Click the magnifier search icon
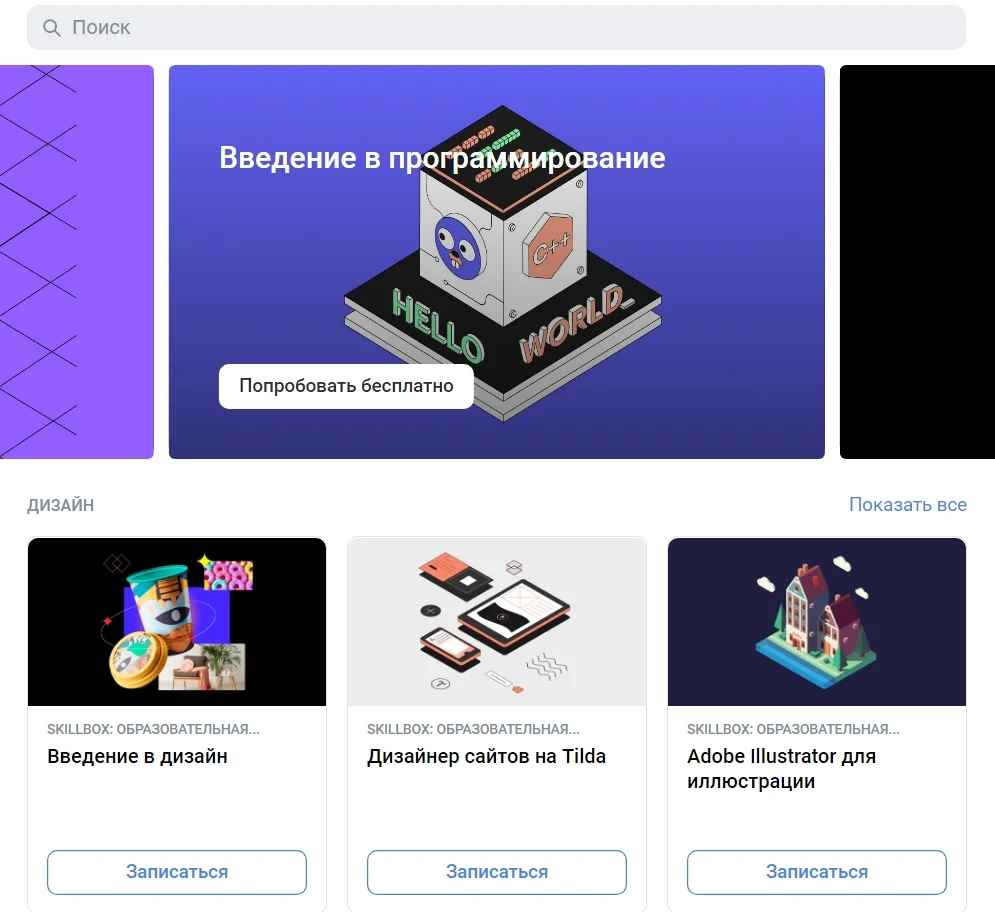 51,27
